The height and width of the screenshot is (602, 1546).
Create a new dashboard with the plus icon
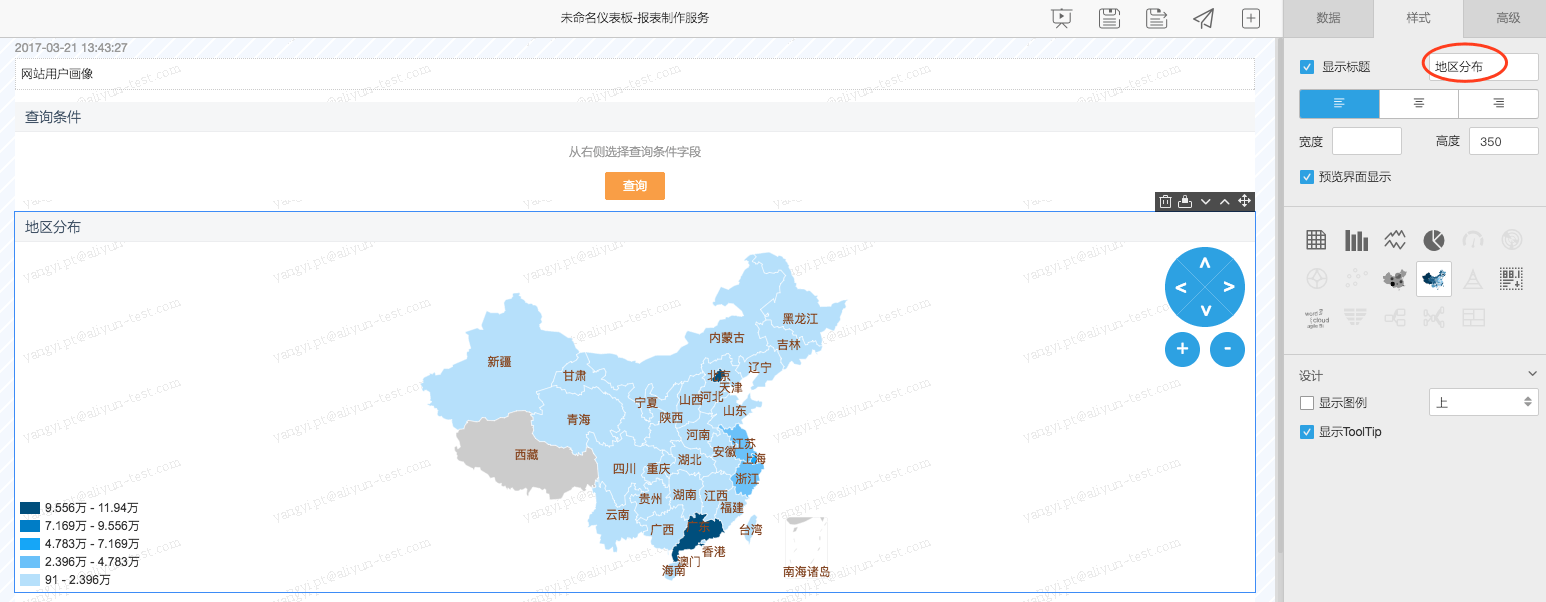[x=1250, y=18]
